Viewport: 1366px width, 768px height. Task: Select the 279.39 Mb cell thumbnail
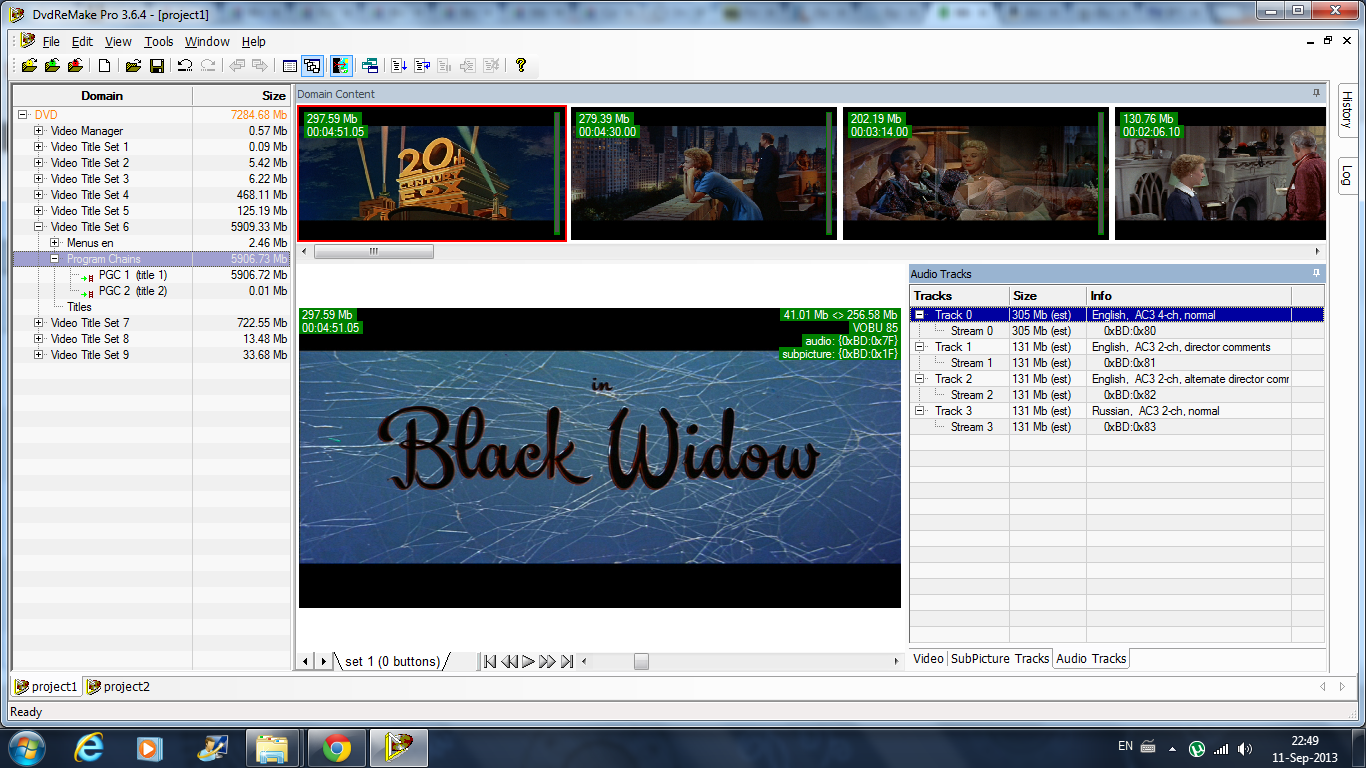tap(704, 173)
